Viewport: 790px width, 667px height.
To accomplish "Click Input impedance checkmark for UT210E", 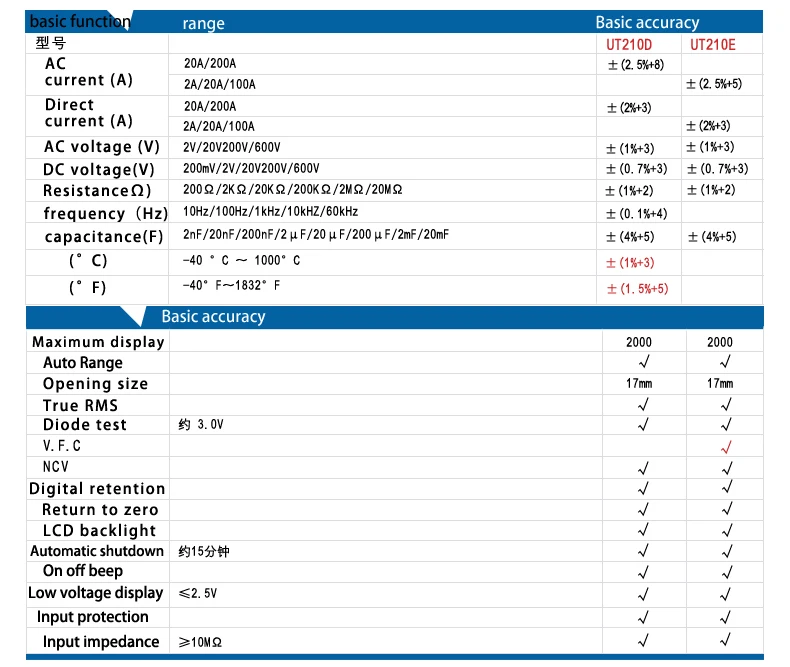I will (x=726, y=640).
